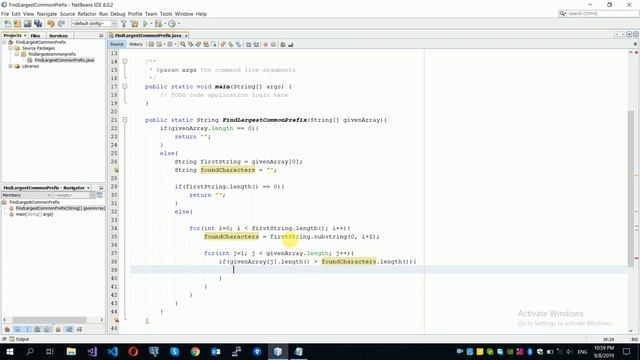The image size is (640, 360).
Task: Collapse the FindLargestCommonPrefix project node
Action: click(4, 42)
